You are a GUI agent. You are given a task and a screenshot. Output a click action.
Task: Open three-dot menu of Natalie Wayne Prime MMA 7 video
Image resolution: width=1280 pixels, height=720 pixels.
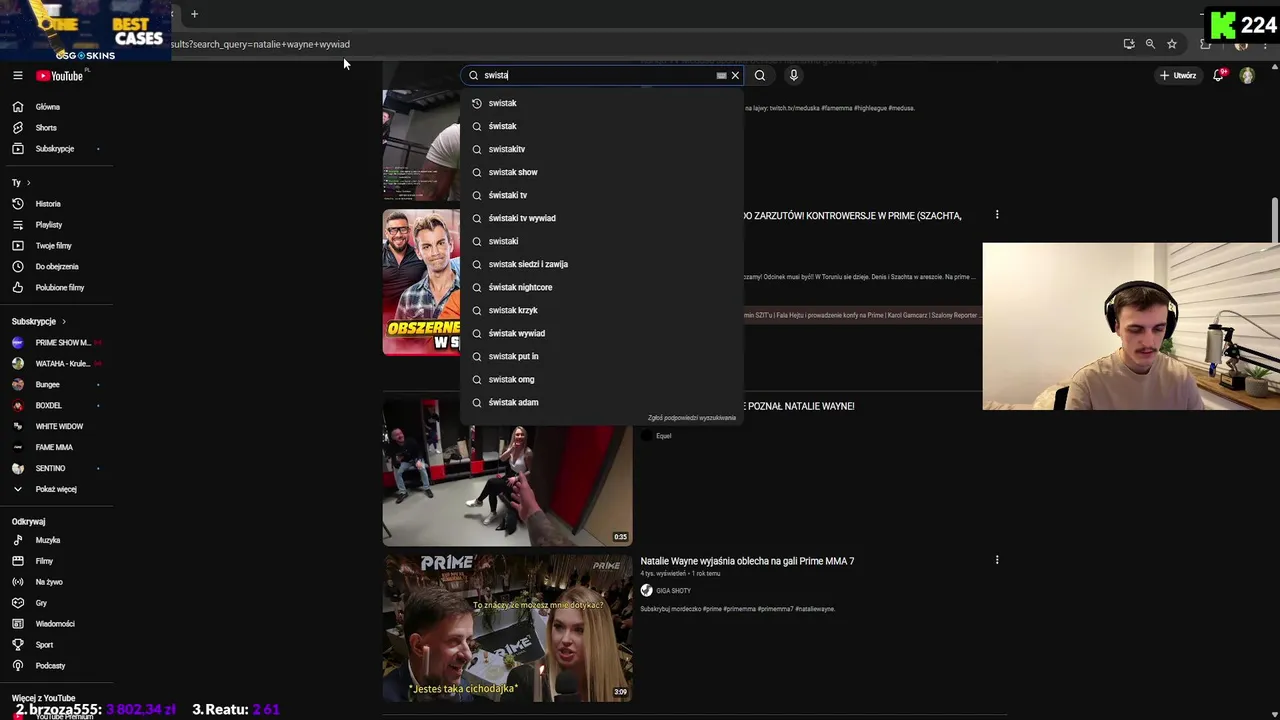coord(997,561)
